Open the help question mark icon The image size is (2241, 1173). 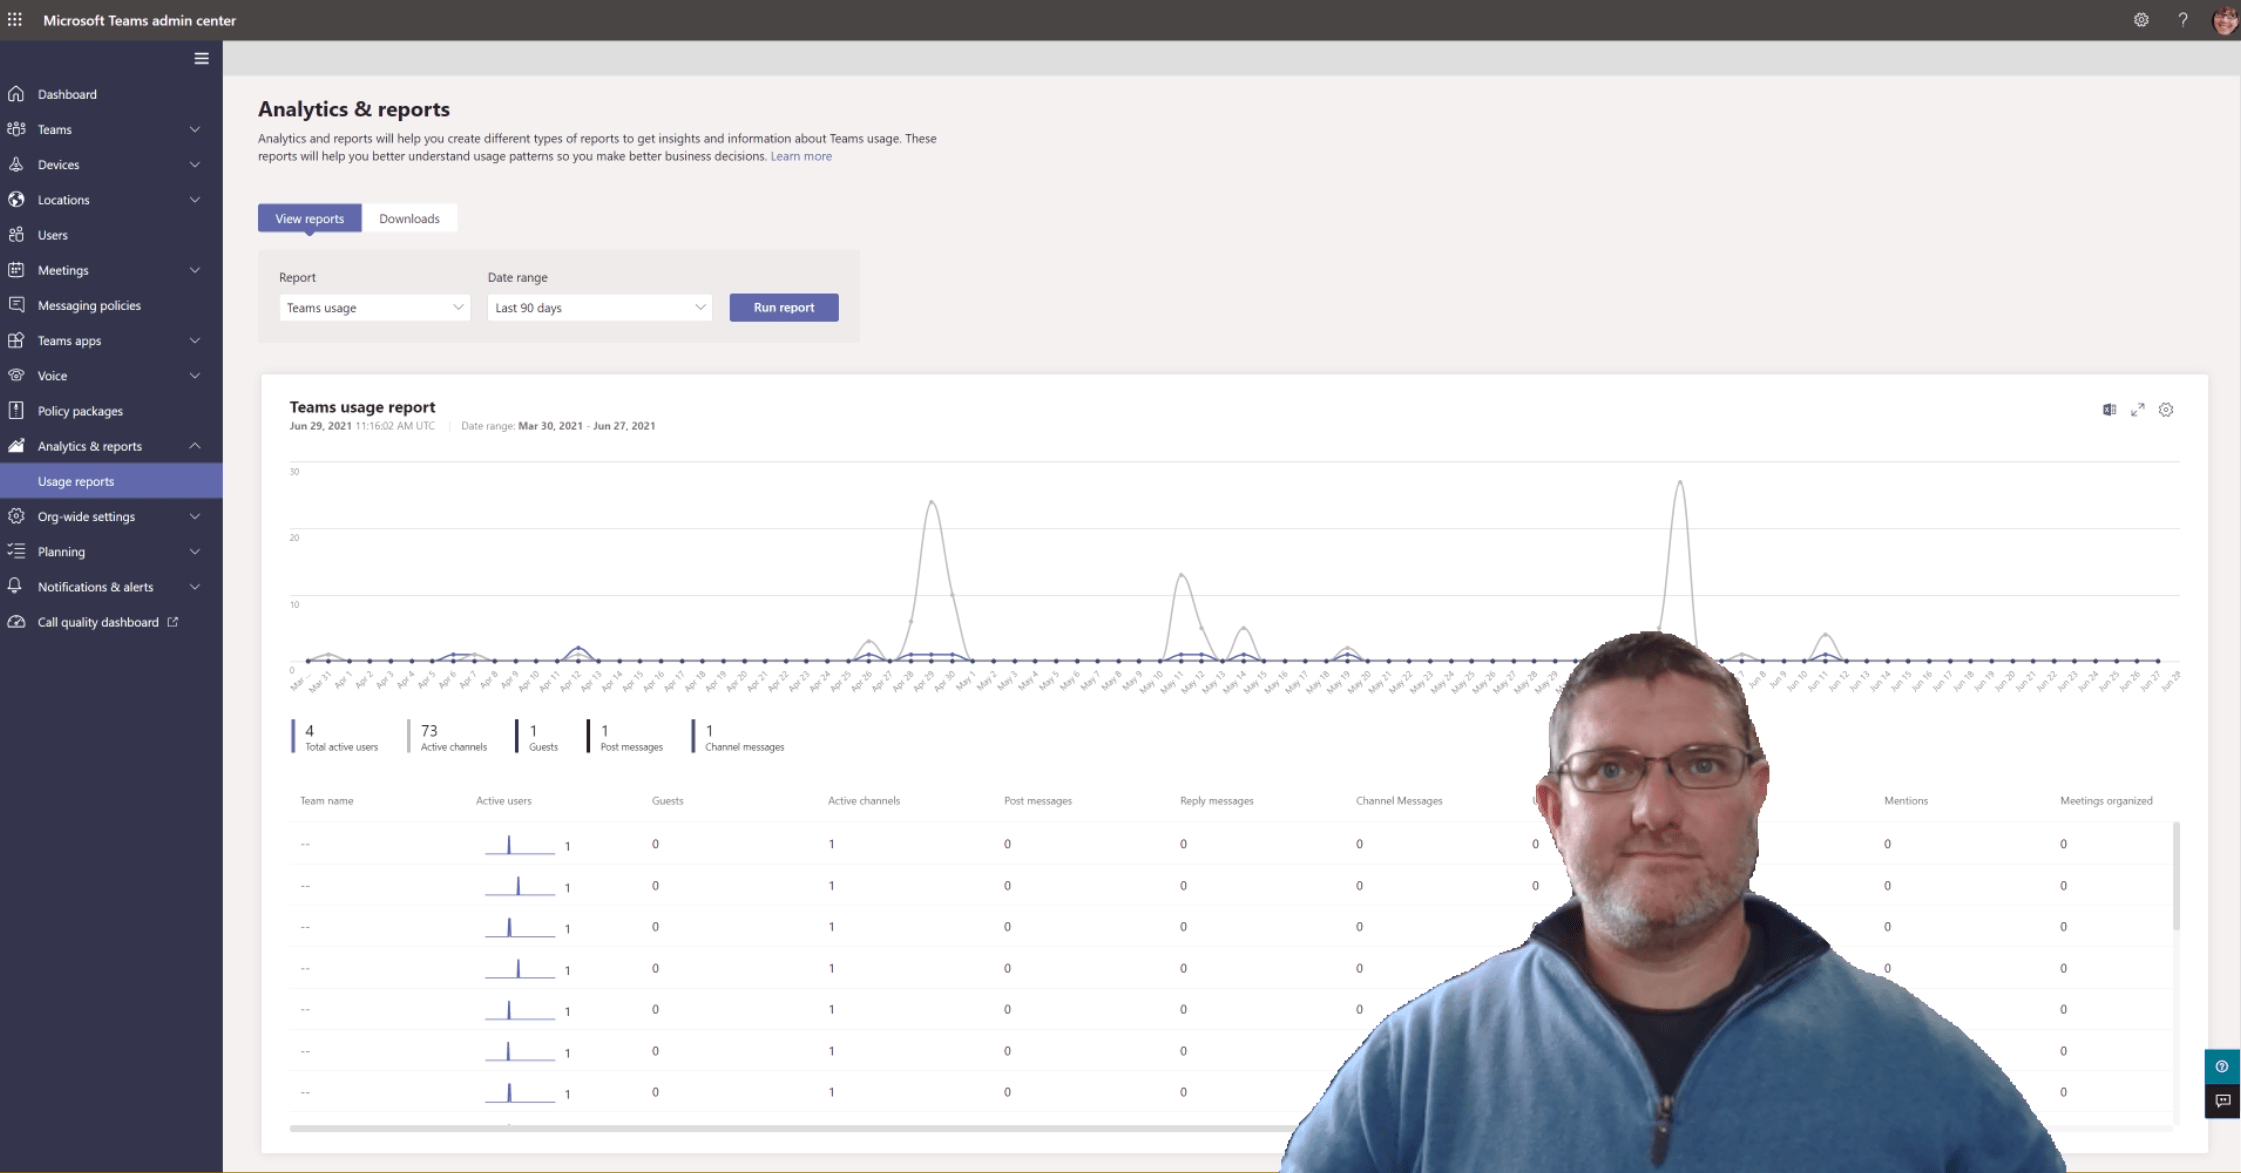2183,20
